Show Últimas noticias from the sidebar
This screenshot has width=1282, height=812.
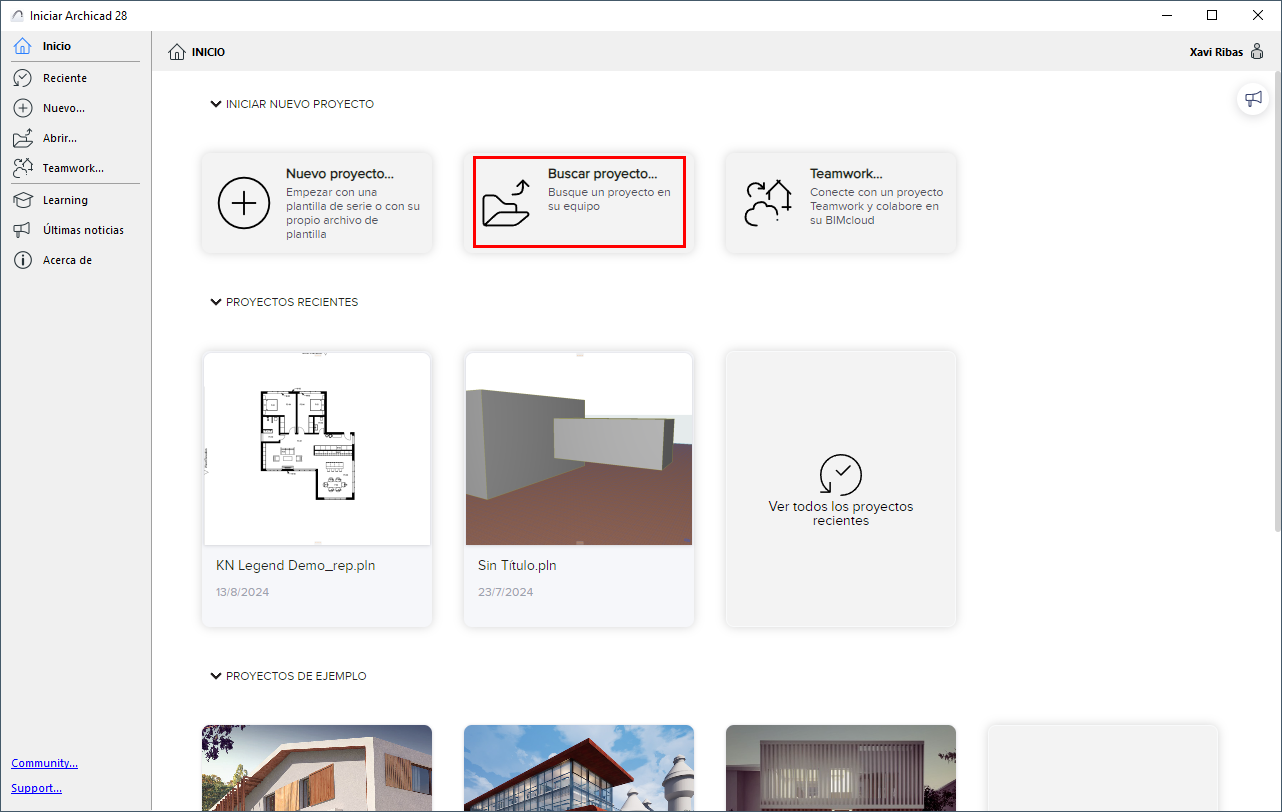click(75, 230)
